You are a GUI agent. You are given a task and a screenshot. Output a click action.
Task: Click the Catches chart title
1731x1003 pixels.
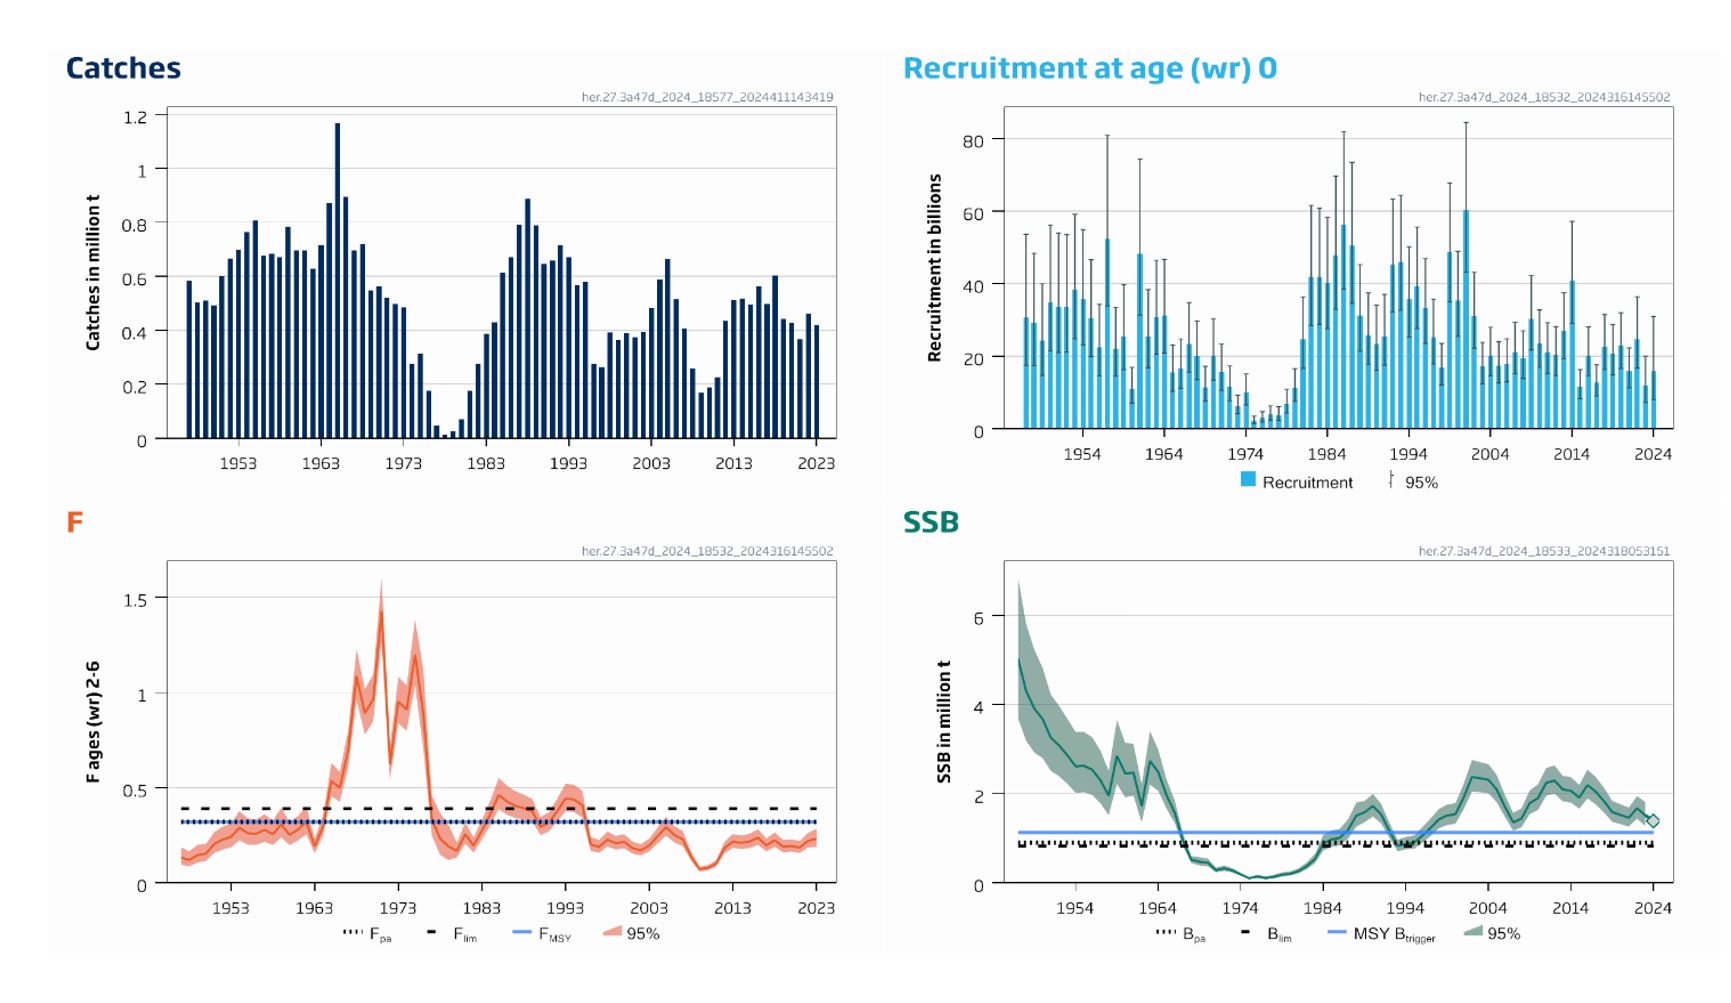pos(123,68)
